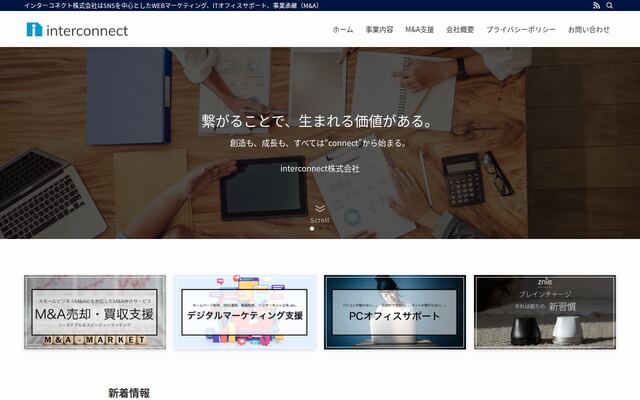Open the PCオフィスサポート banner
640x400 pixels.
click(395, 312)
